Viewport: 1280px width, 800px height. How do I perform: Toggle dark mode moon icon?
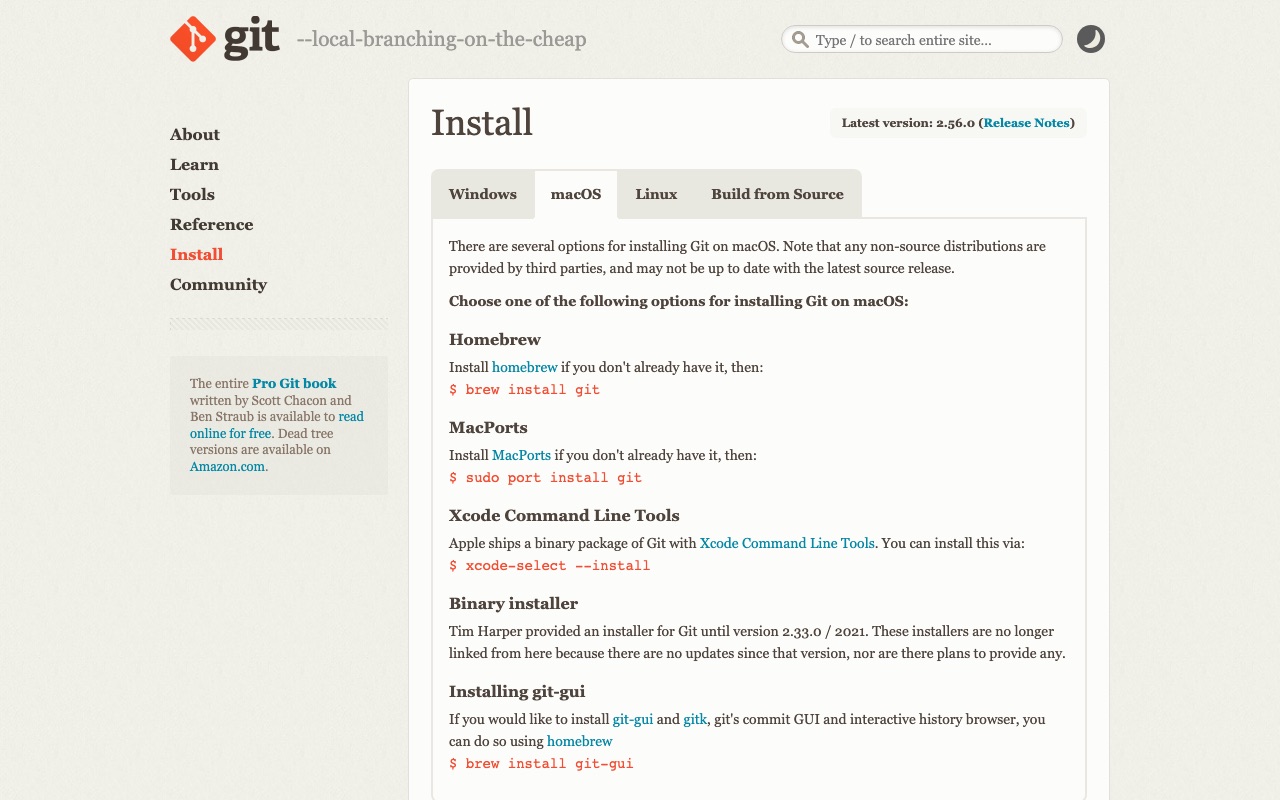pyautogui.click(x=1090, y=39)
